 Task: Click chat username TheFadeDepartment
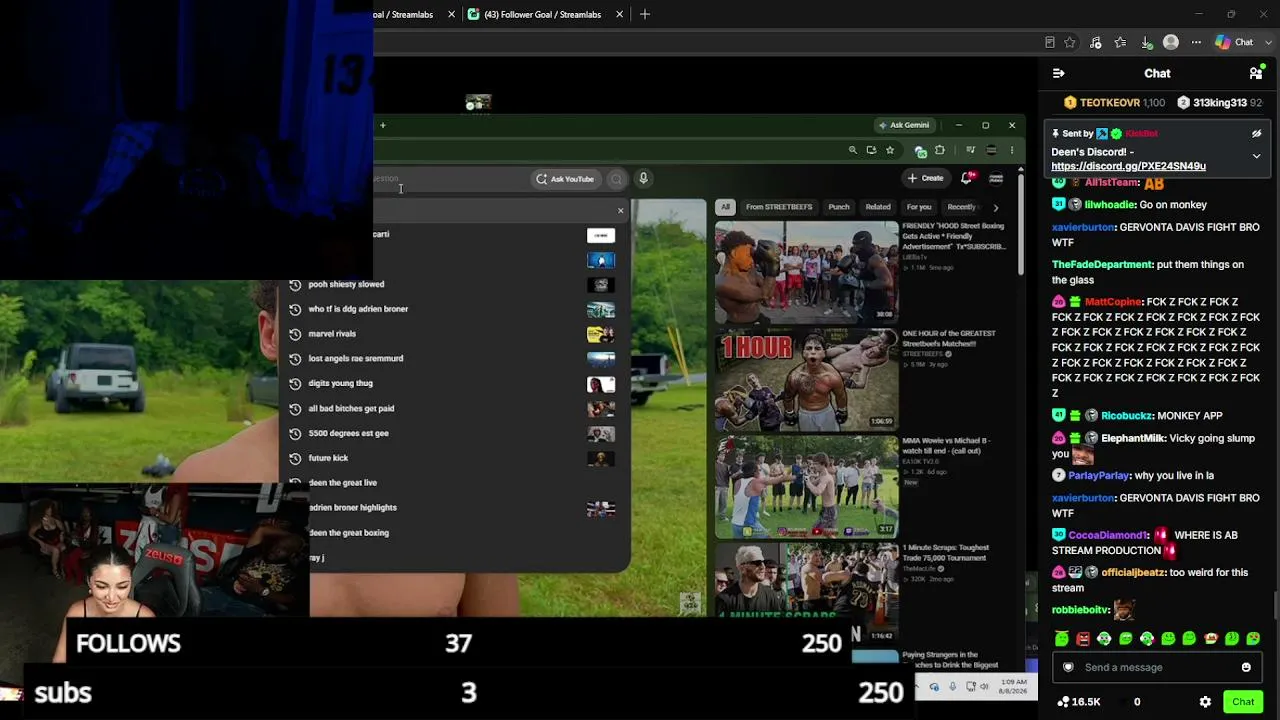(1102, 265)
